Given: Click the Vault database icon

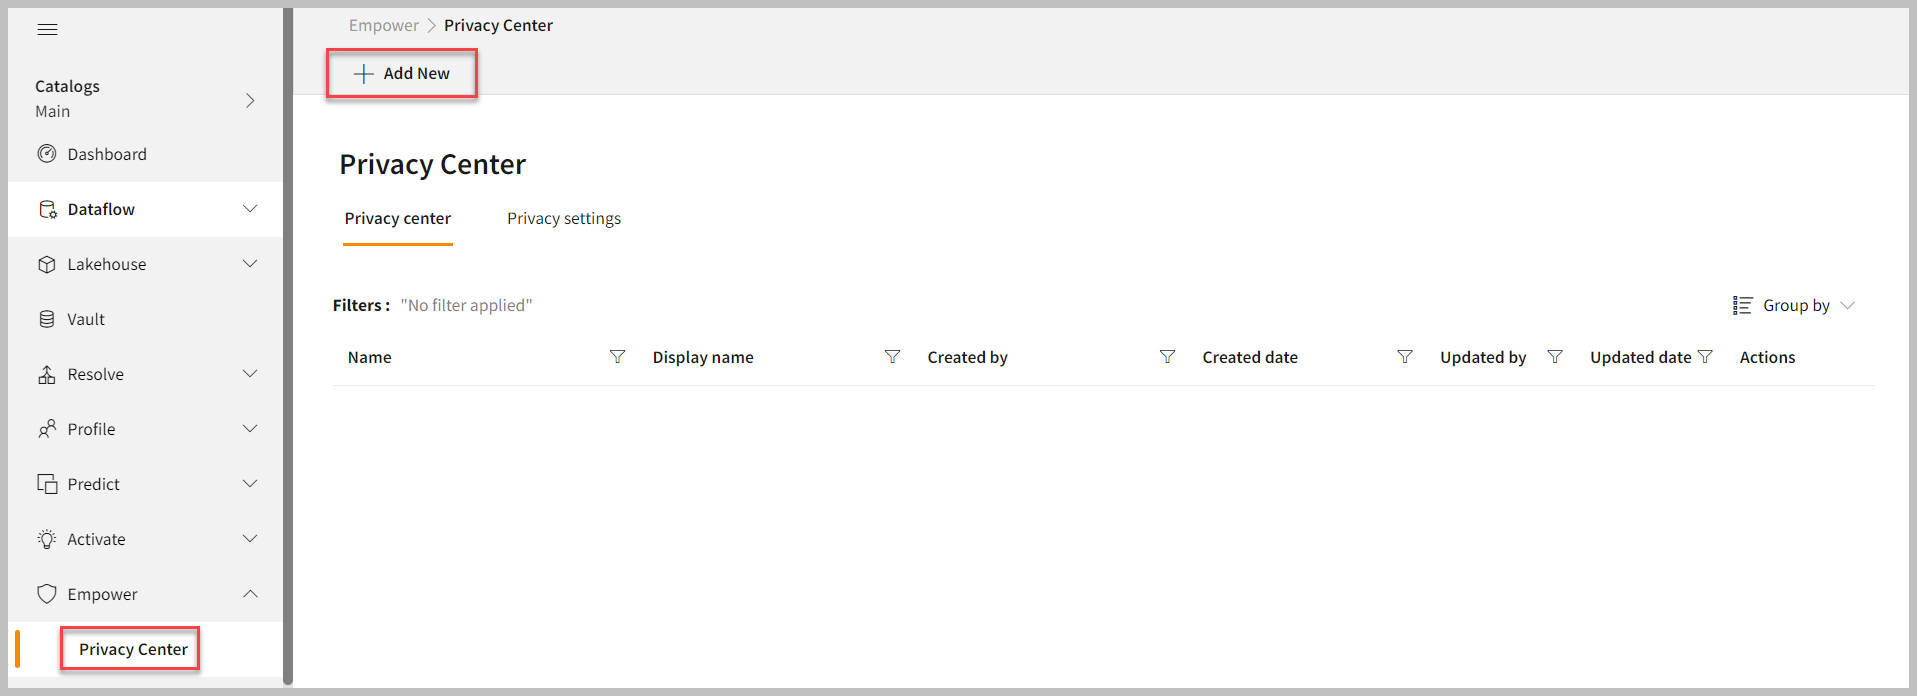Looking at the screenshot, I should click(x=47, y=319).
